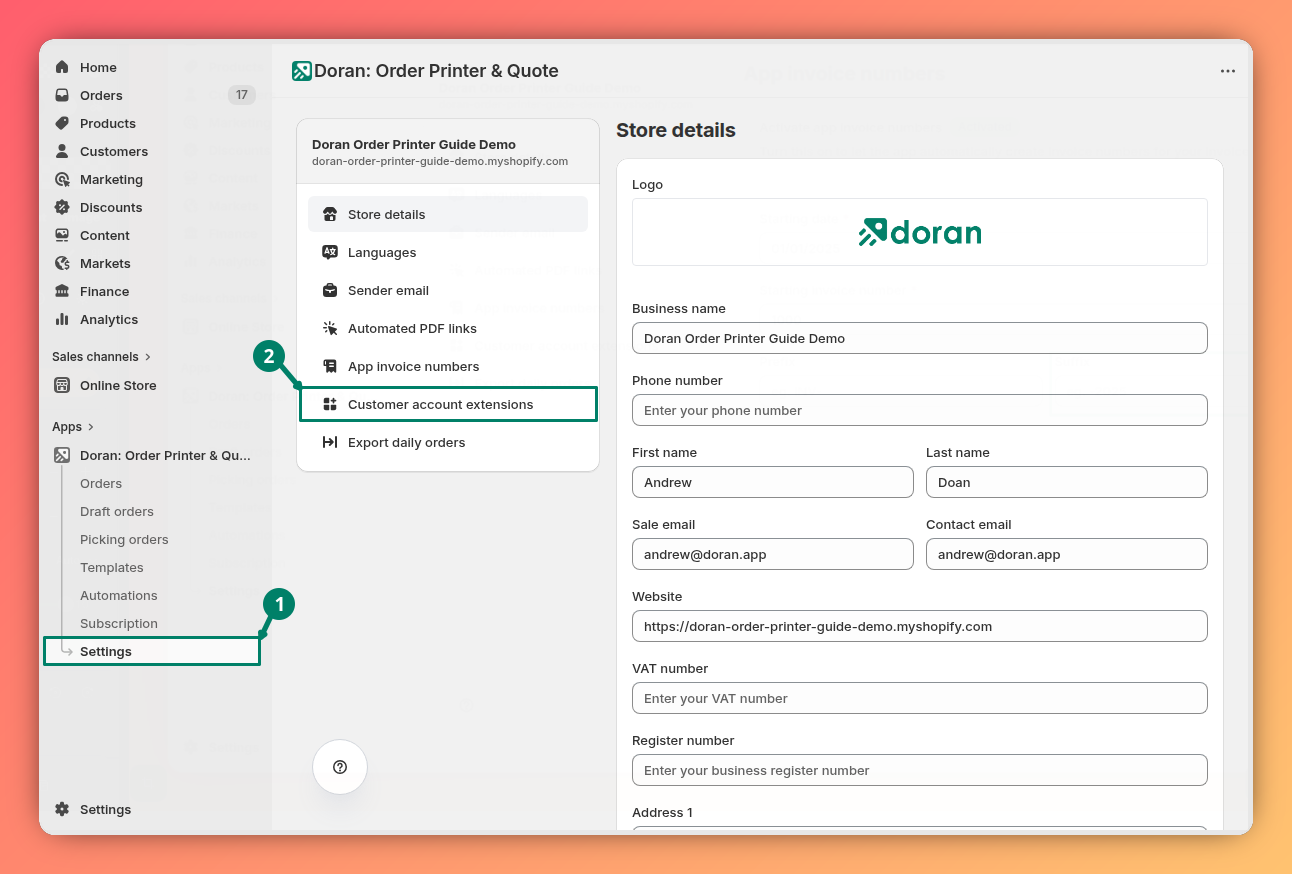The height and width of the screenshot is (874, 1292).
Task: Click the Languages translate icon
Action: (330, 252)
